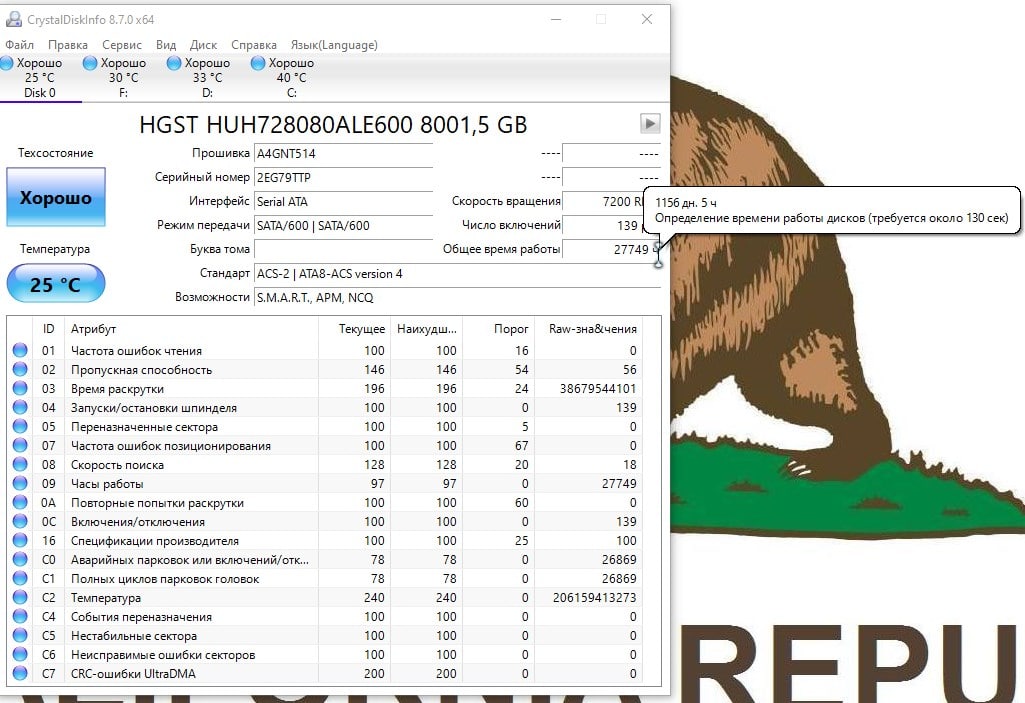This screenshot has height=703, width=1025.
Task: Click status orb for Нестабильные сектора
Action: [20, 635]
